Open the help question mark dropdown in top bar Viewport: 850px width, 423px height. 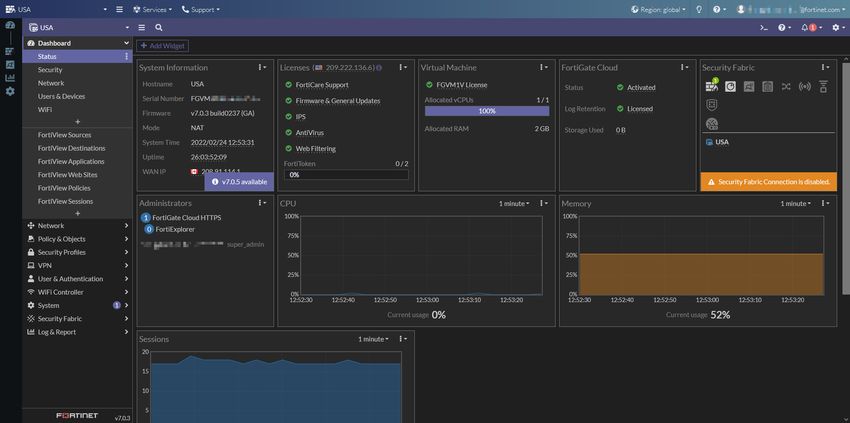pyautogui.click(x=719, y=9)
